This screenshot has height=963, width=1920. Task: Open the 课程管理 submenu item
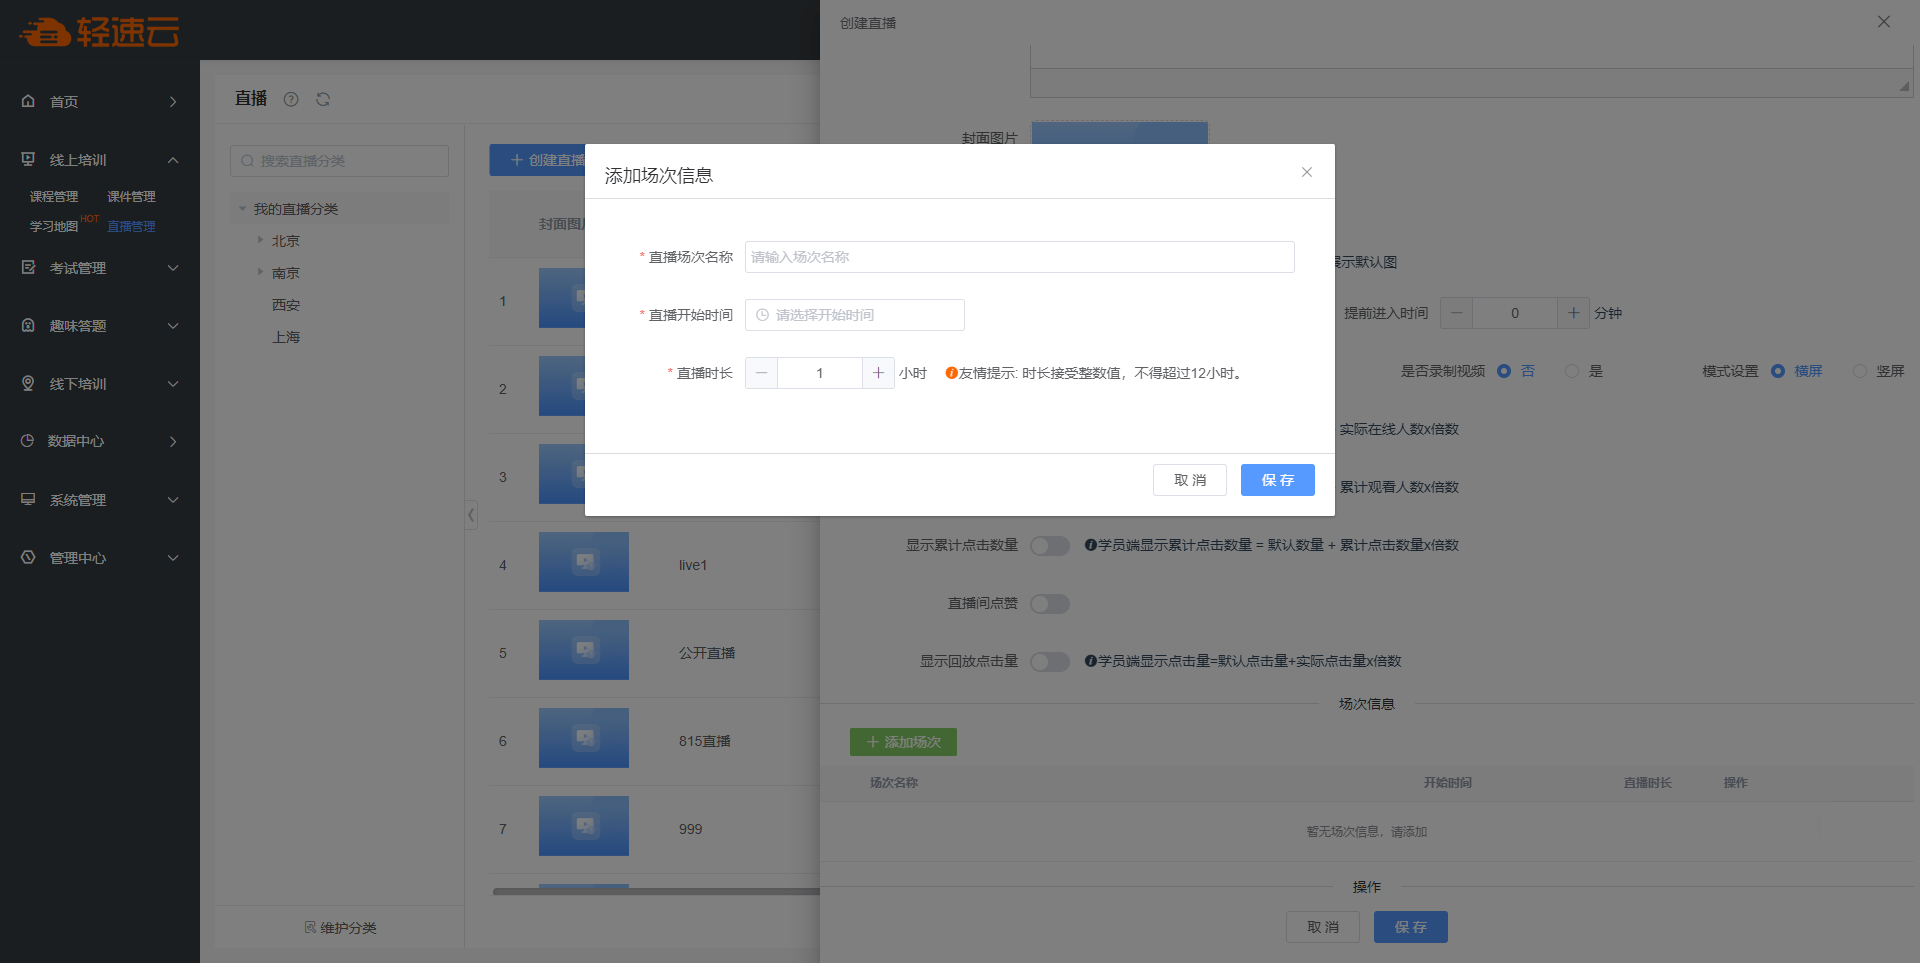pyautogui.click(x=54, y=197)
